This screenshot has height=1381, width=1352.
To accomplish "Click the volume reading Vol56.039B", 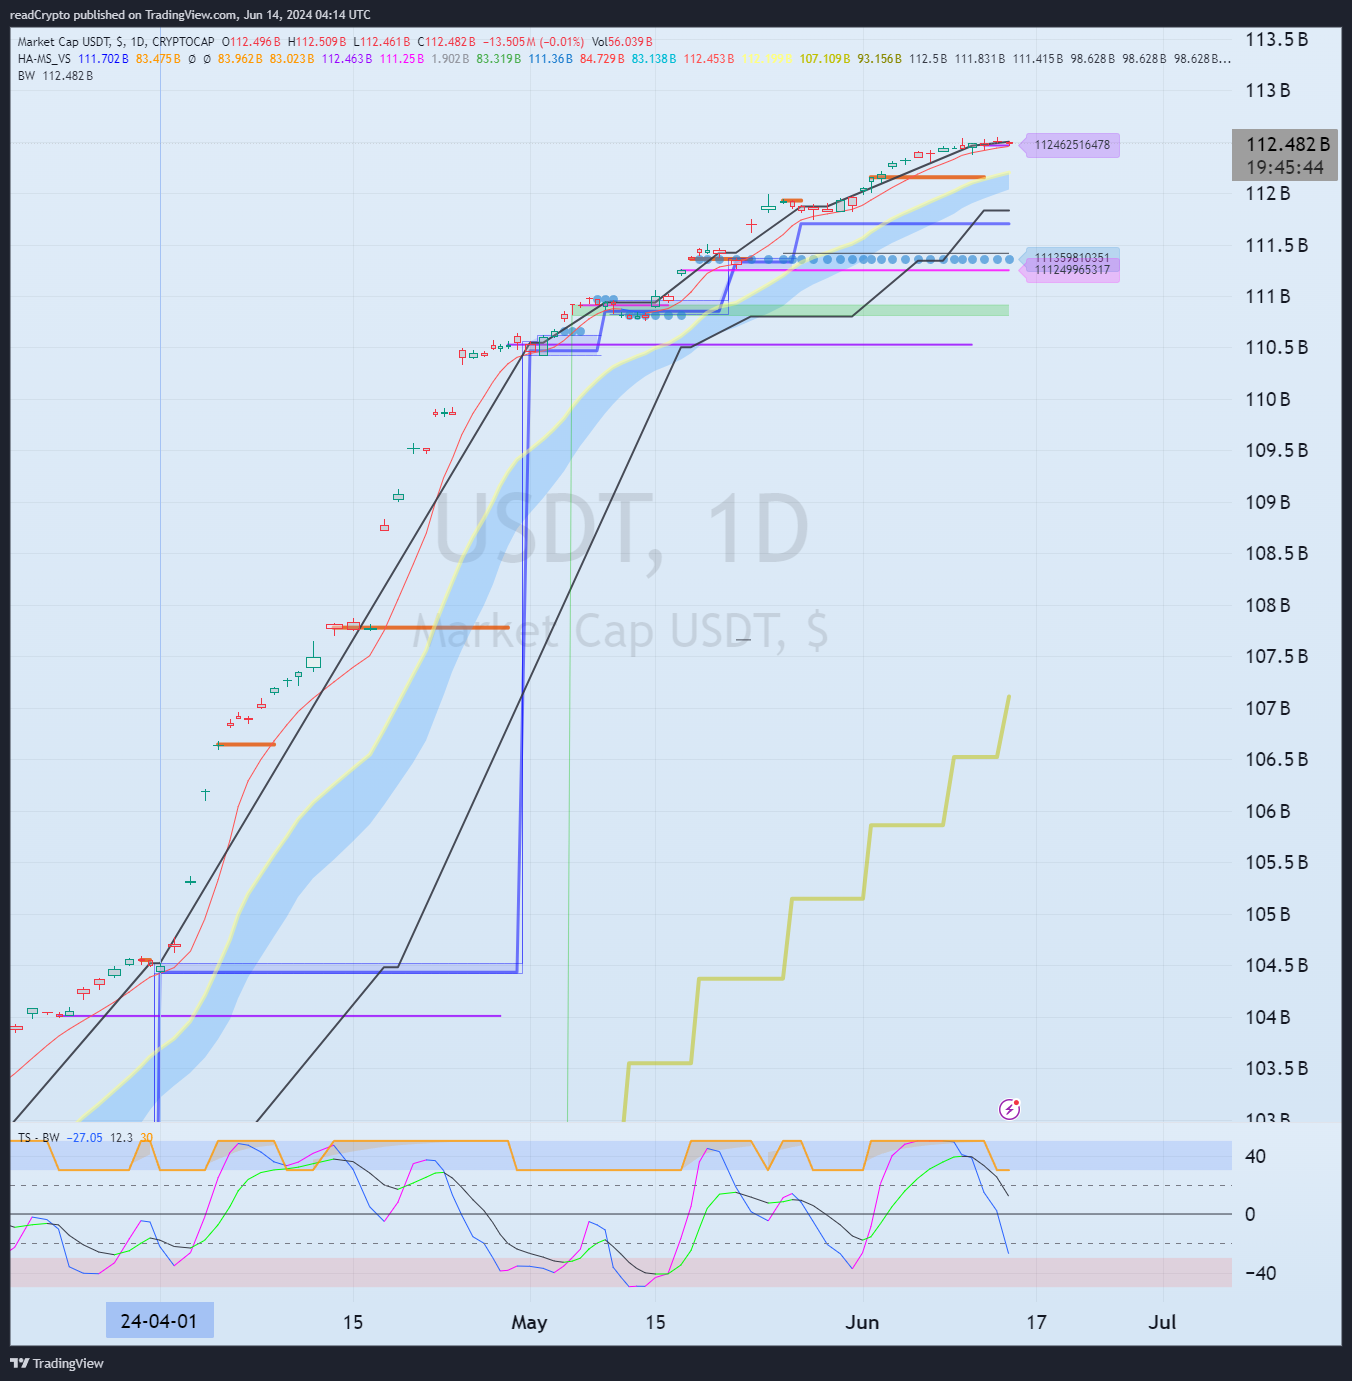I will point(622,42).
